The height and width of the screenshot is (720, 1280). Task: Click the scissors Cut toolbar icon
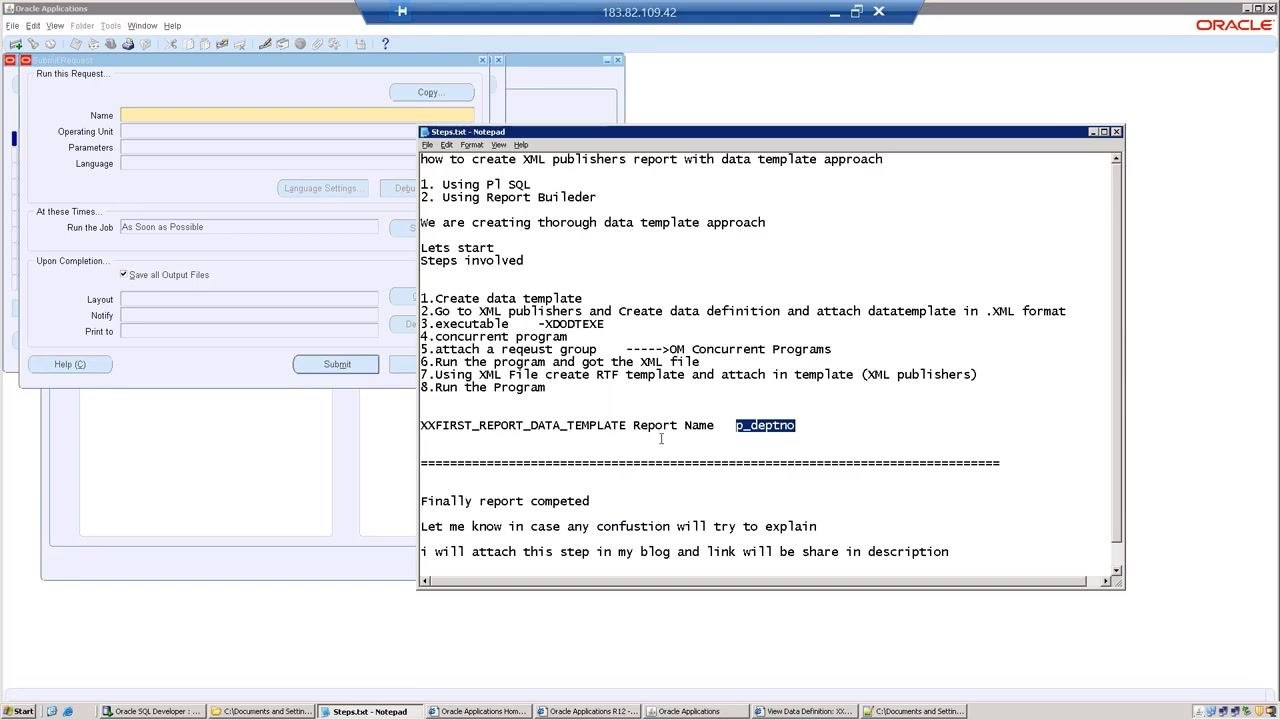172,44
